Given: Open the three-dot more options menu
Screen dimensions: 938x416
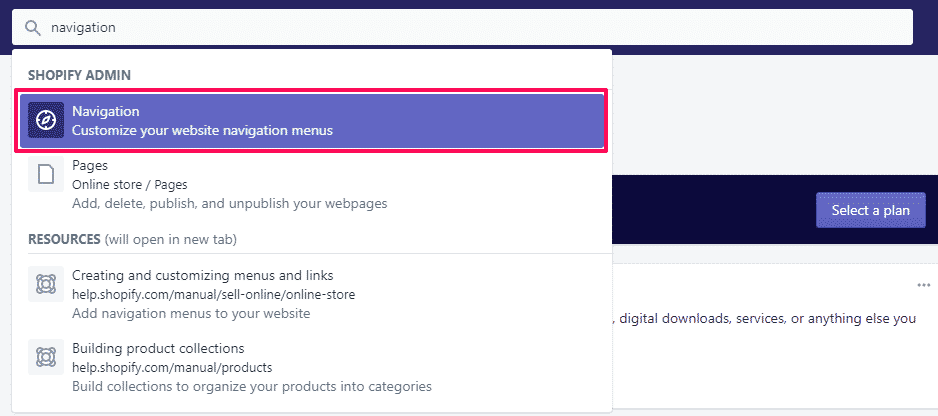Looking at the screenshot, I should 923,285.
